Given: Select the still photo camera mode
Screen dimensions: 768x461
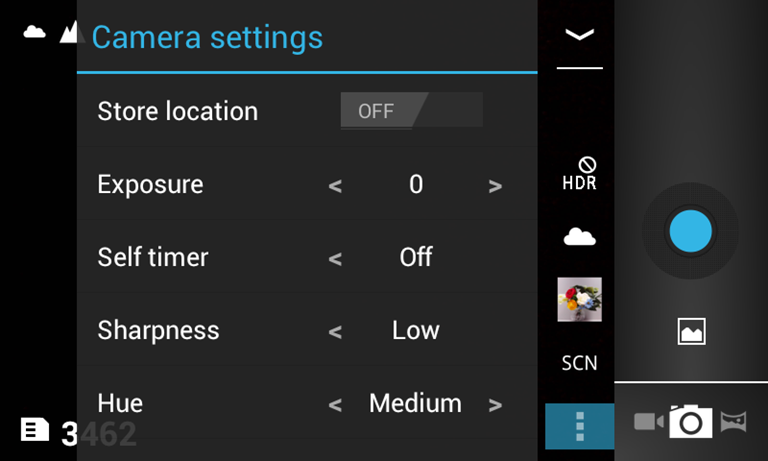Looking at the screenshot, I should pos(690,422).
